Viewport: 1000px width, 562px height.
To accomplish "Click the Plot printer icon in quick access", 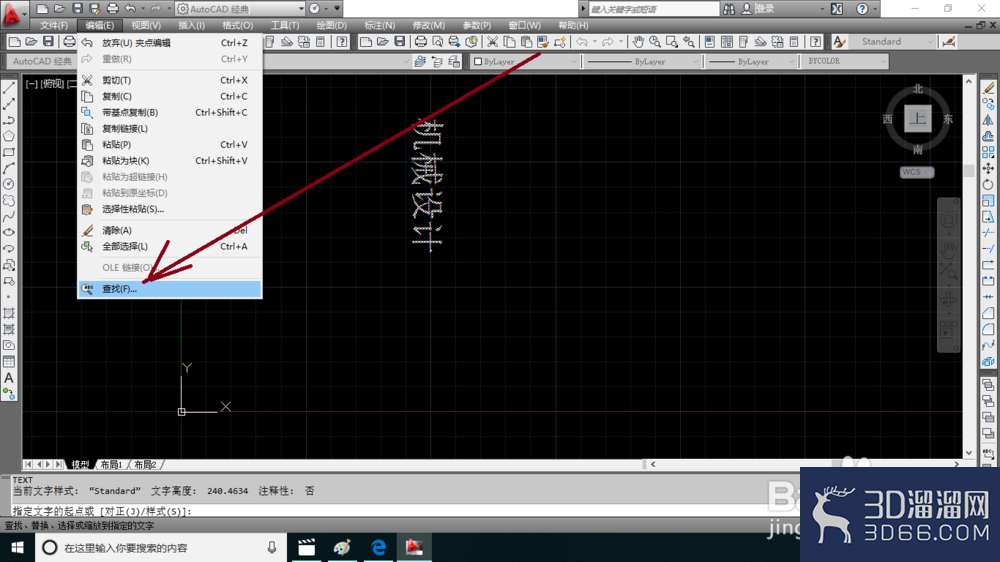I will [x=112, y=9].
